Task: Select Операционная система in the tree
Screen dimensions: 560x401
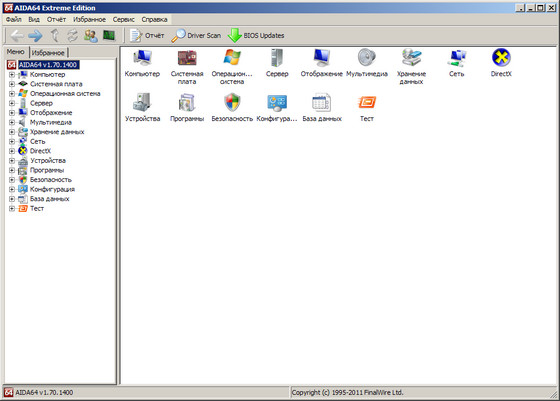Action: tap(65, 94)
